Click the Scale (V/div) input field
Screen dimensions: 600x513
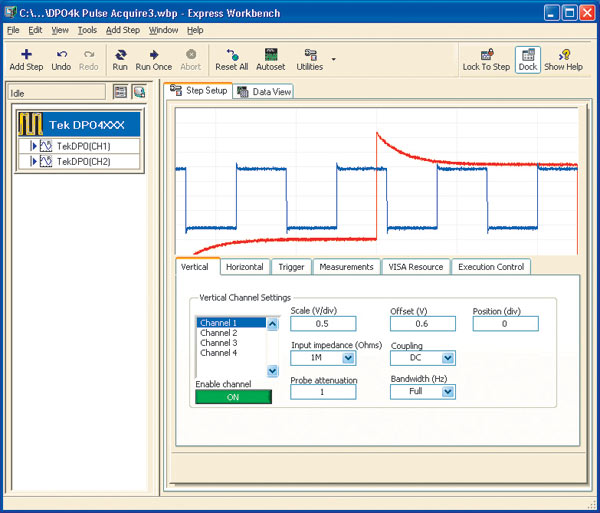pos(323,324)
